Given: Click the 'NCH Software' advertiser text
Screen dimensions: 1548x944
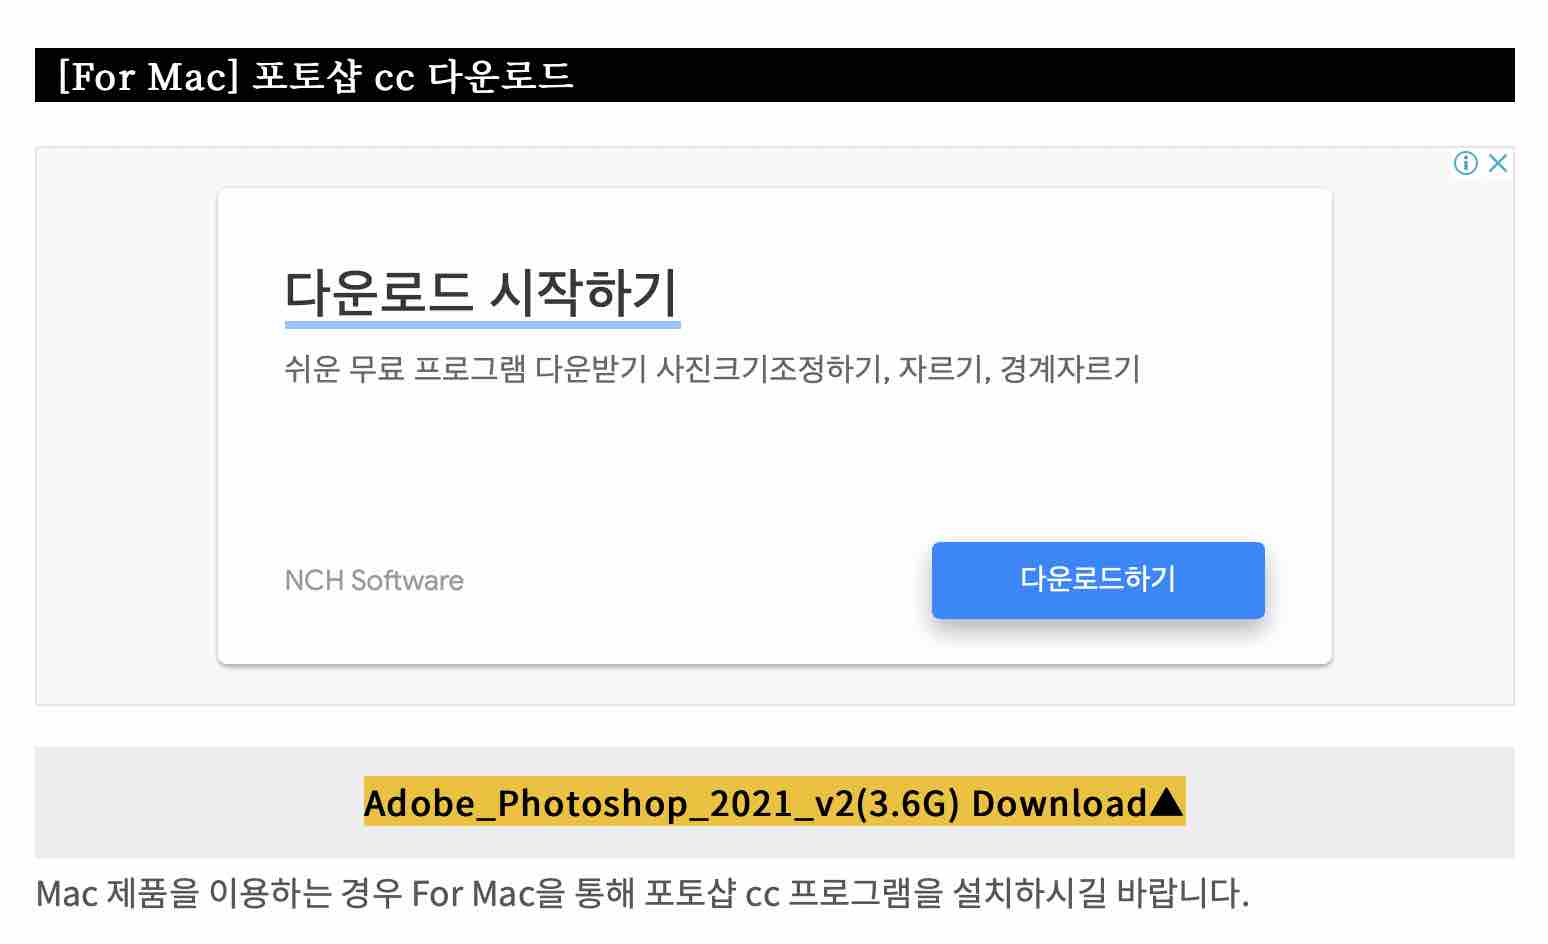Looking at the screenshot, I should click(x=374, y=581).
